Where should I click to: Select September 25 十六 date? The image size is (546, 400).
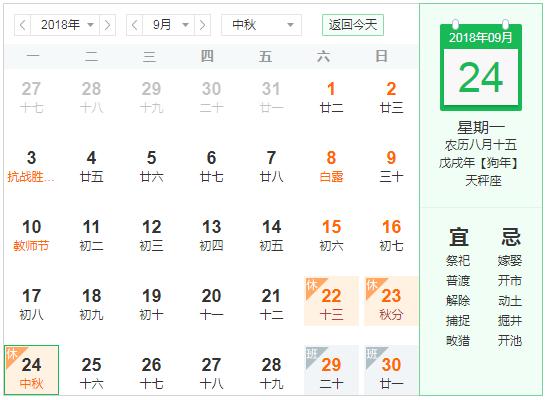click(91, 374)
